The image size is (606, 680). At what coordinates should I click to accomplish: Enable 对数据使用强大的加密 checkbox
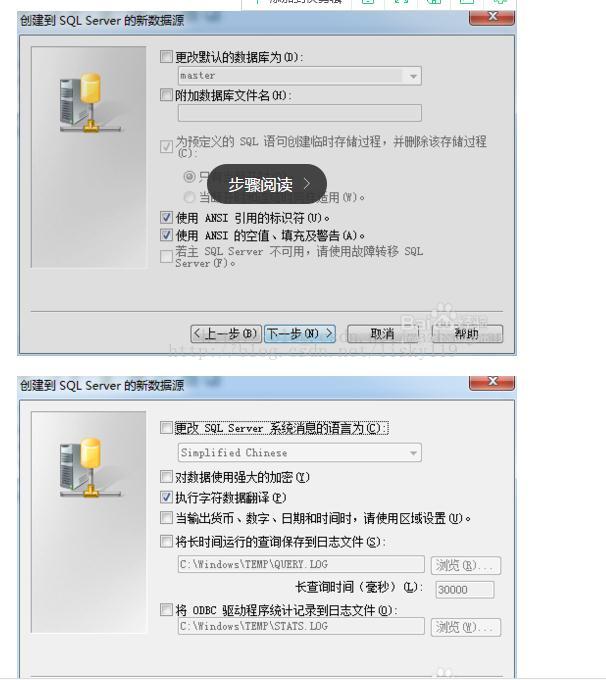pos(166,477)
